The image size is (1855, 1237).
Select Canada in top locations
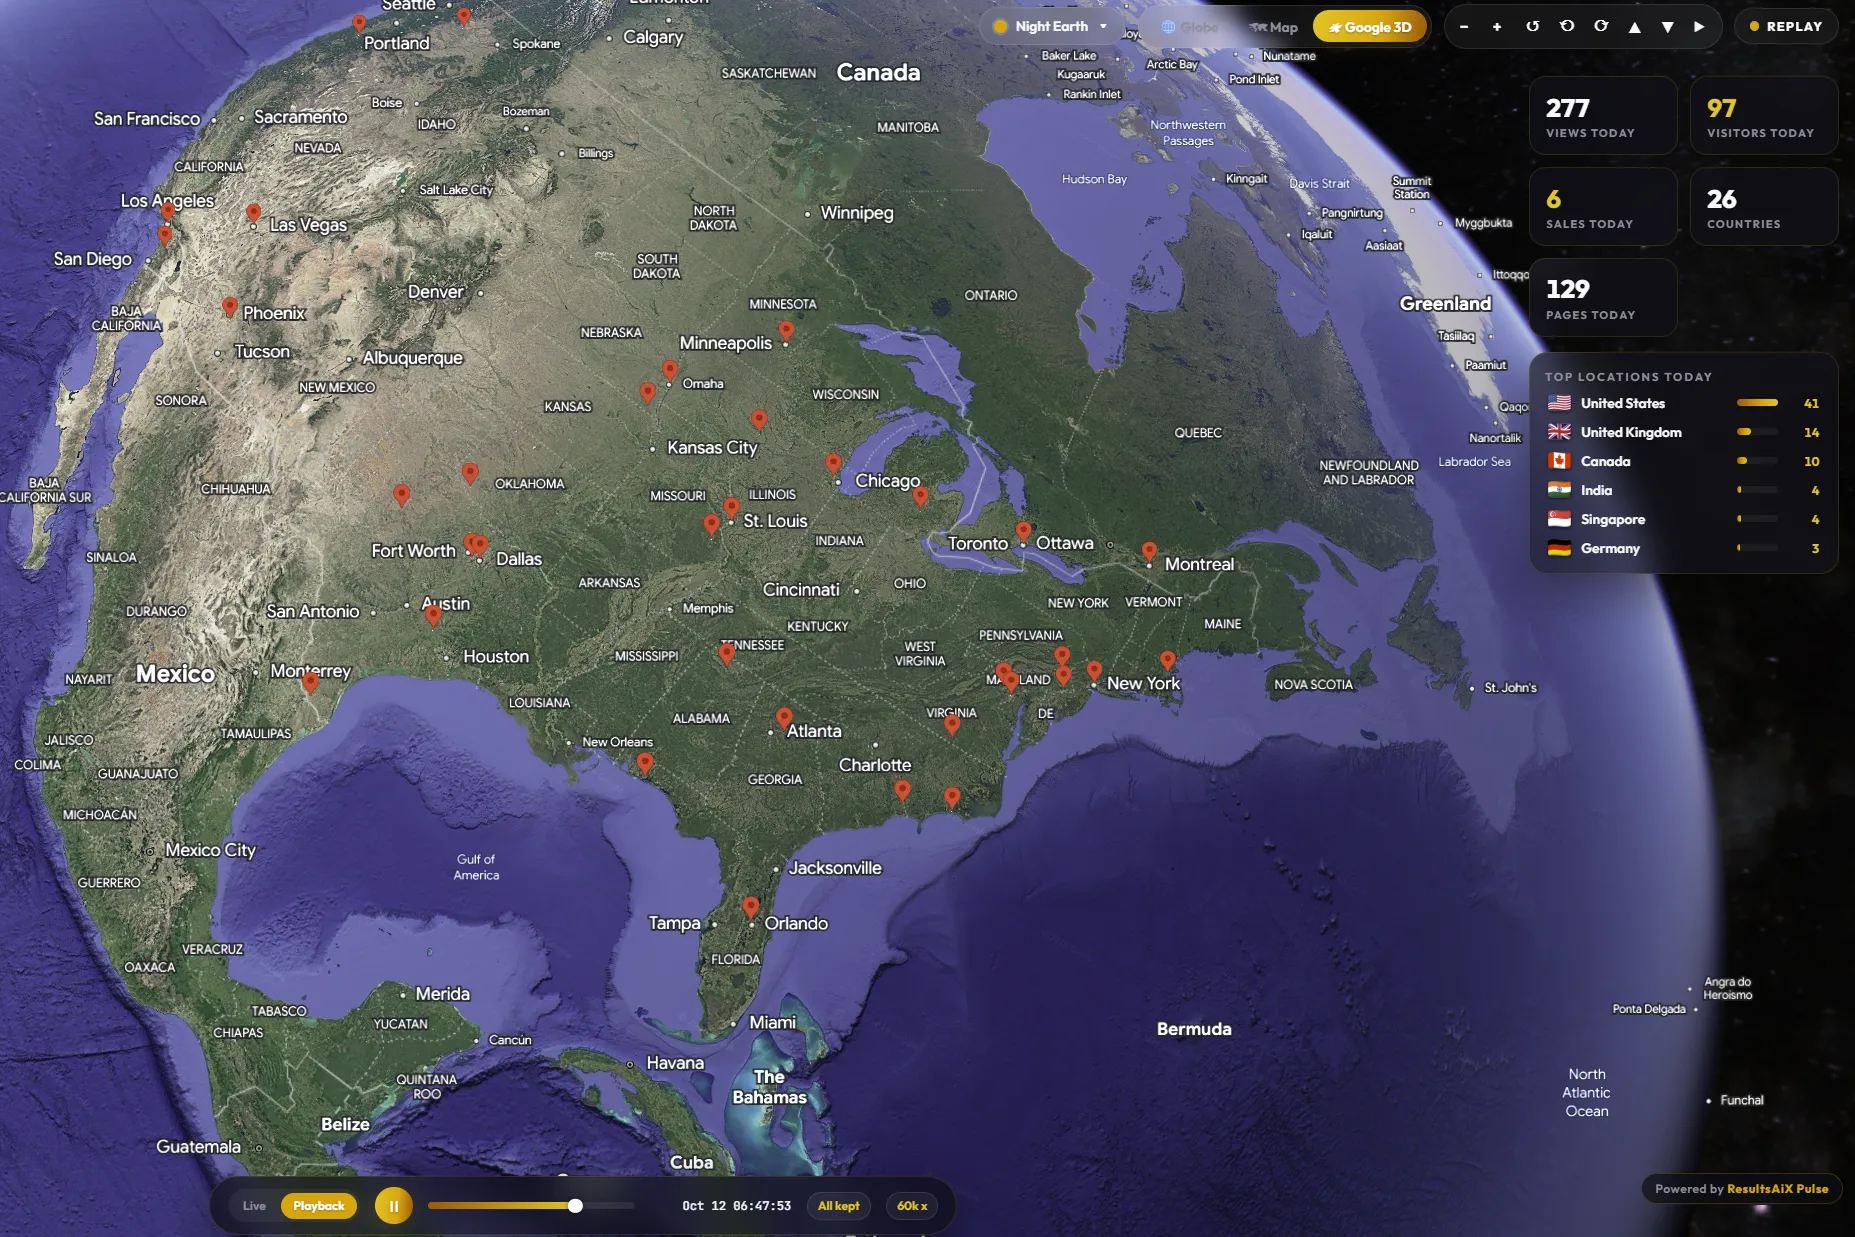click(x=1683, y=461)
